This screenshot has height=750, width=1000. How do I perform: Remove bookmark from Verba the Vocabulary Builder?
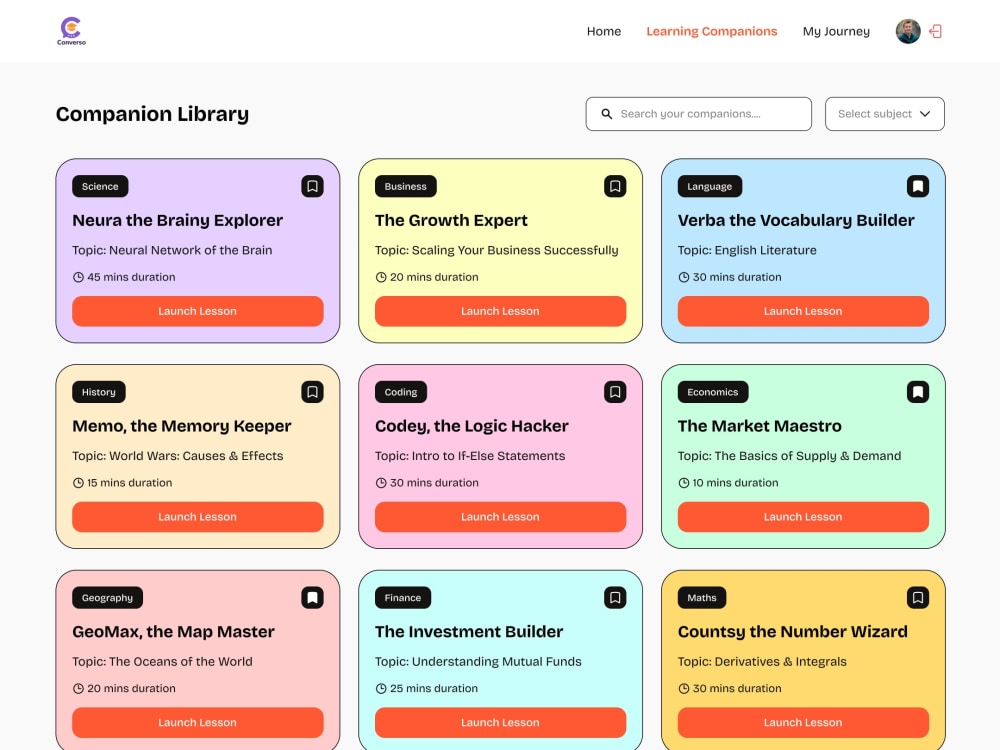click(x=918, y=186)
